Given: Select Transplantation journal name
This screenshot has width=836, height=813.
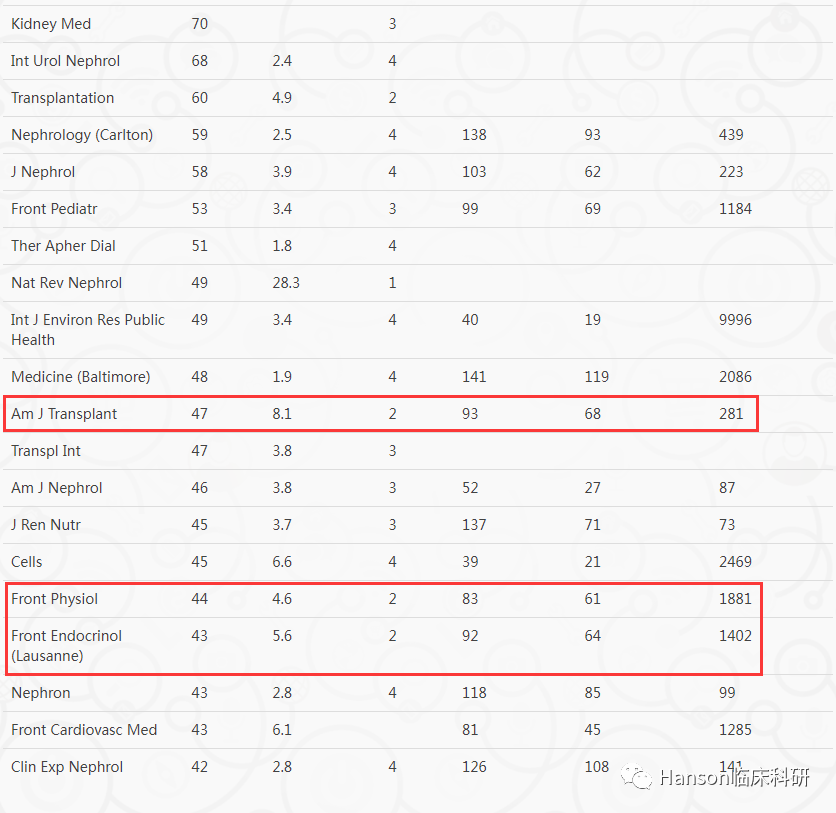Looking at the screenshot, I should (62, 98).
